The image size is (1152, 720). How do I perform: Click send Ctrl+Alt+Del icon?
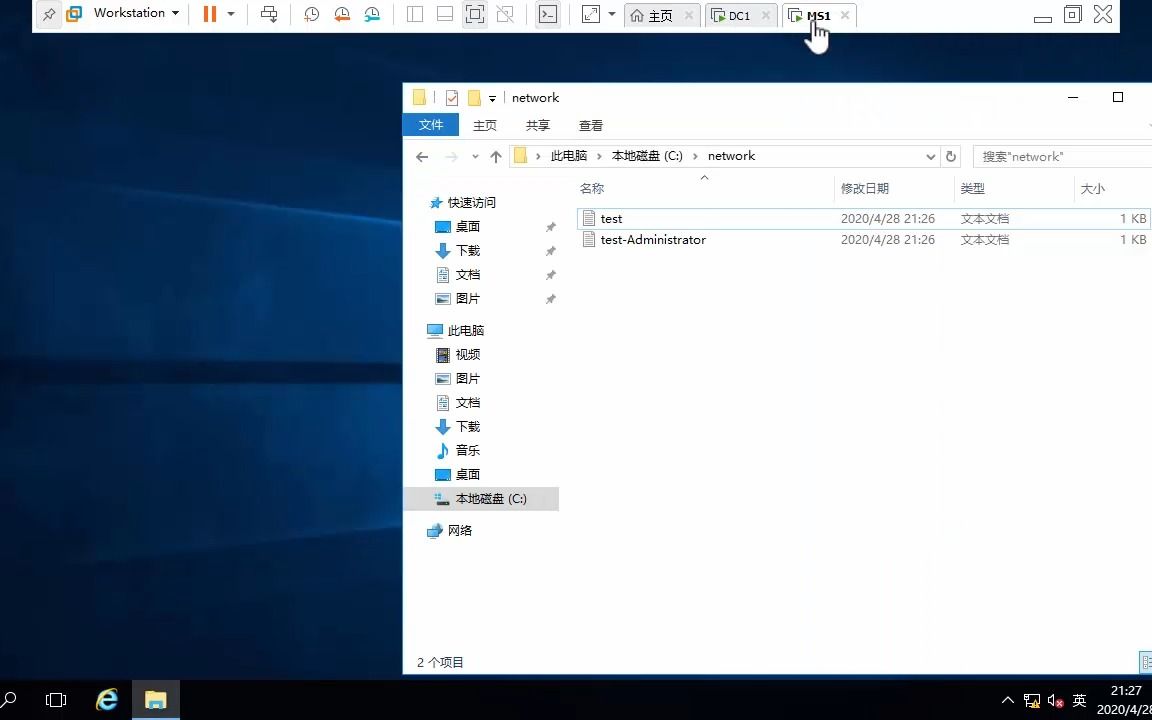pyautogui.click(x=270, y=14)
